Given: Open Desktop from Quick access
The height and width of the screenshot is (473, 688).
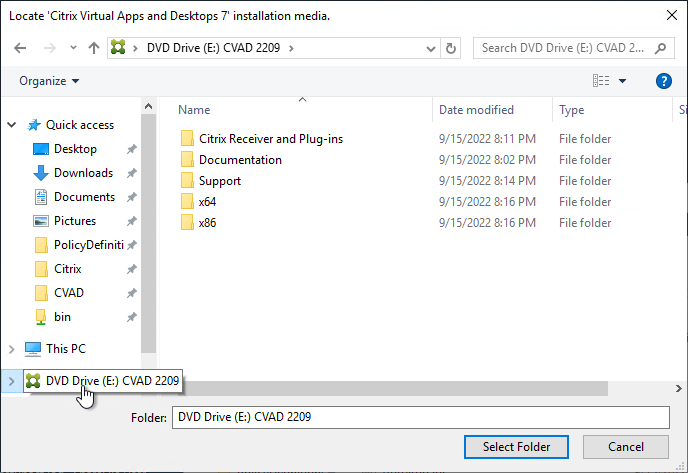Looking at the screenshot, I should 75,149.
